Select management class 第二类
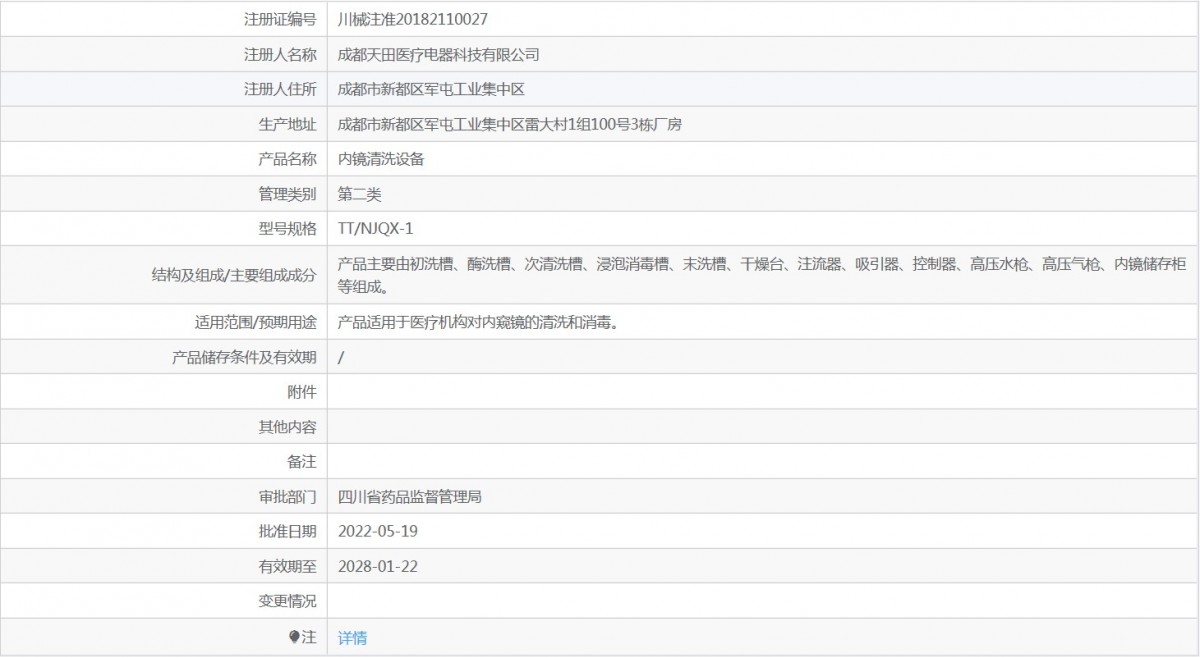Image resolution: width=1200 pixels, height=658 pixels. click(x=360, y=193)
